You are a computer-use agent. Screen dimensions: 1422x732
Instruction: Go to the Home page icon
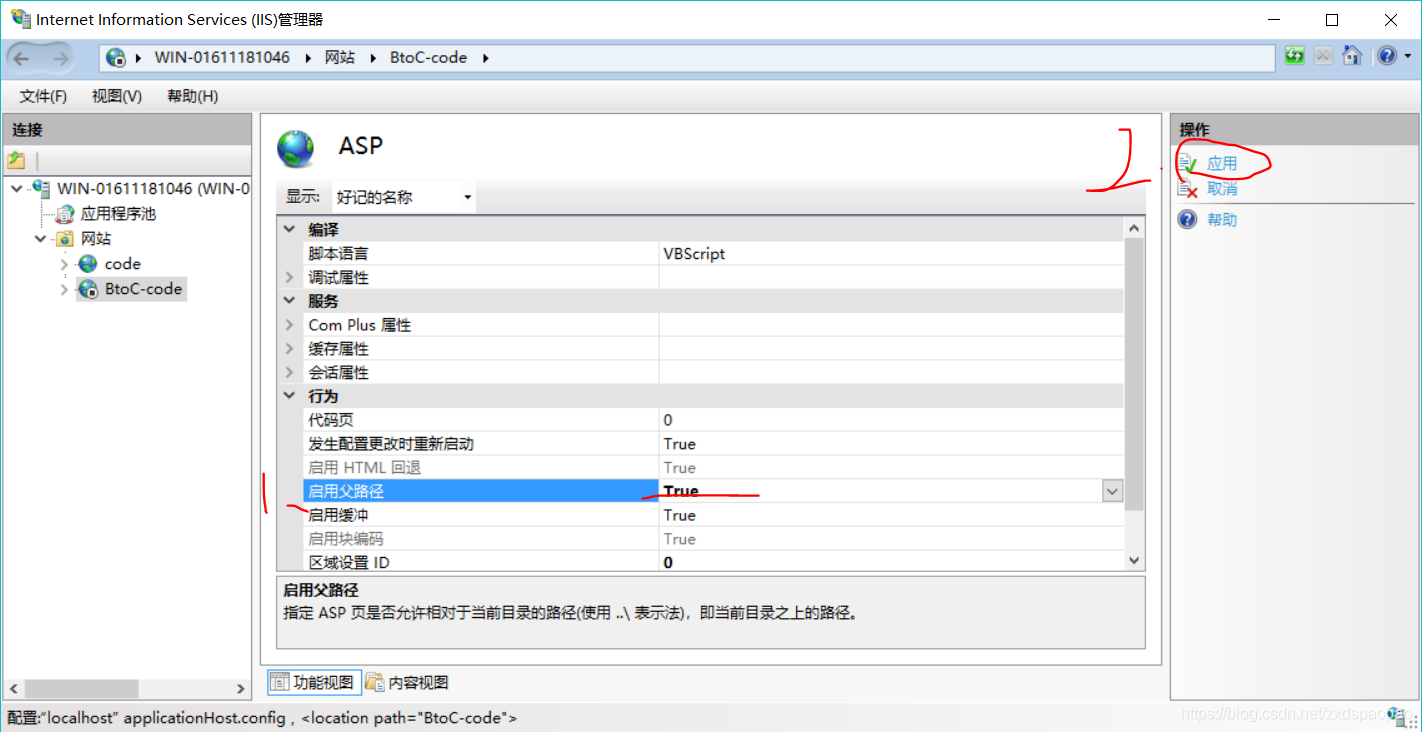coord(1352,56)
